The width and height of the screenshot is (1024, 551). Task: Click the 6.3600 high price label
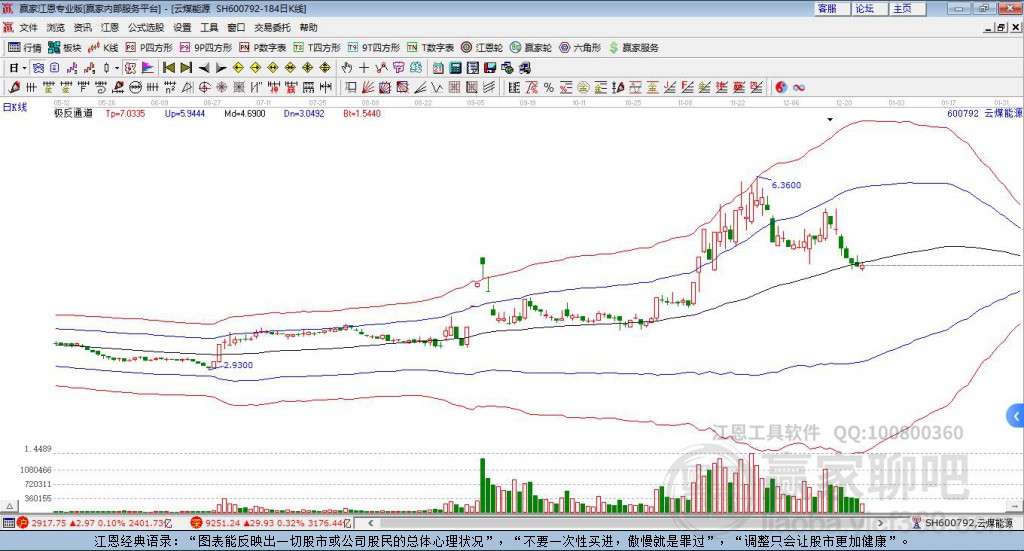point(786,185)
